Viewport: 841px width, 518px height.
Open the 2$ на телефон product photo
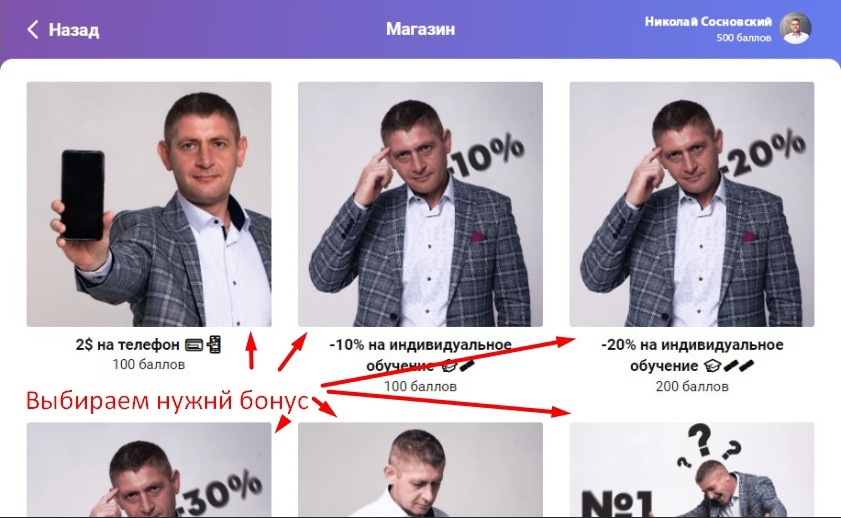[x=149, y=204]
